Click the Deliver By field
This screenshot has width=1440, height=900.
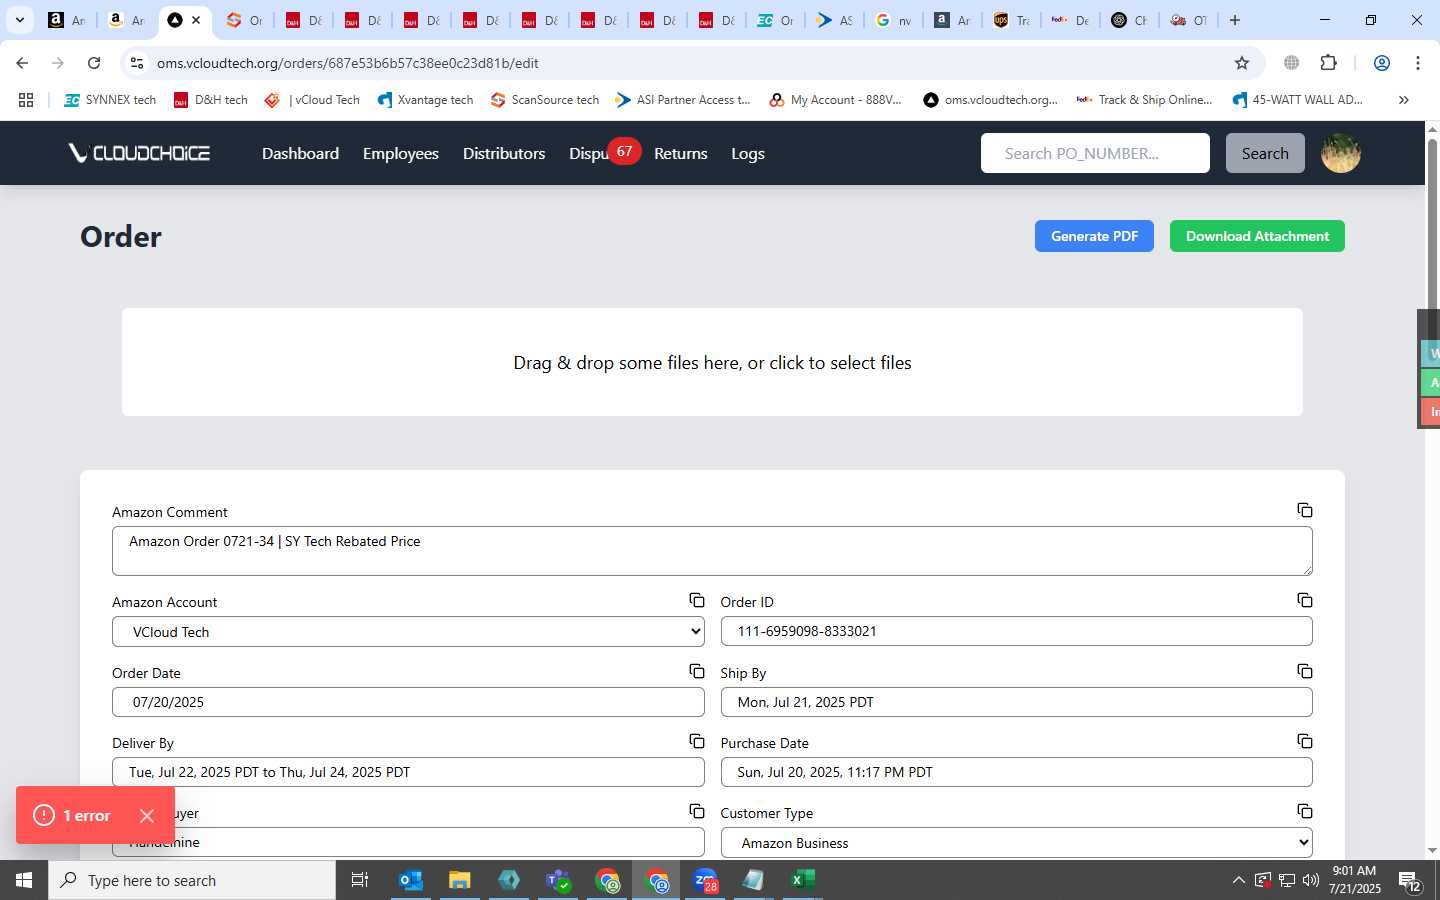tap(408, 772)
